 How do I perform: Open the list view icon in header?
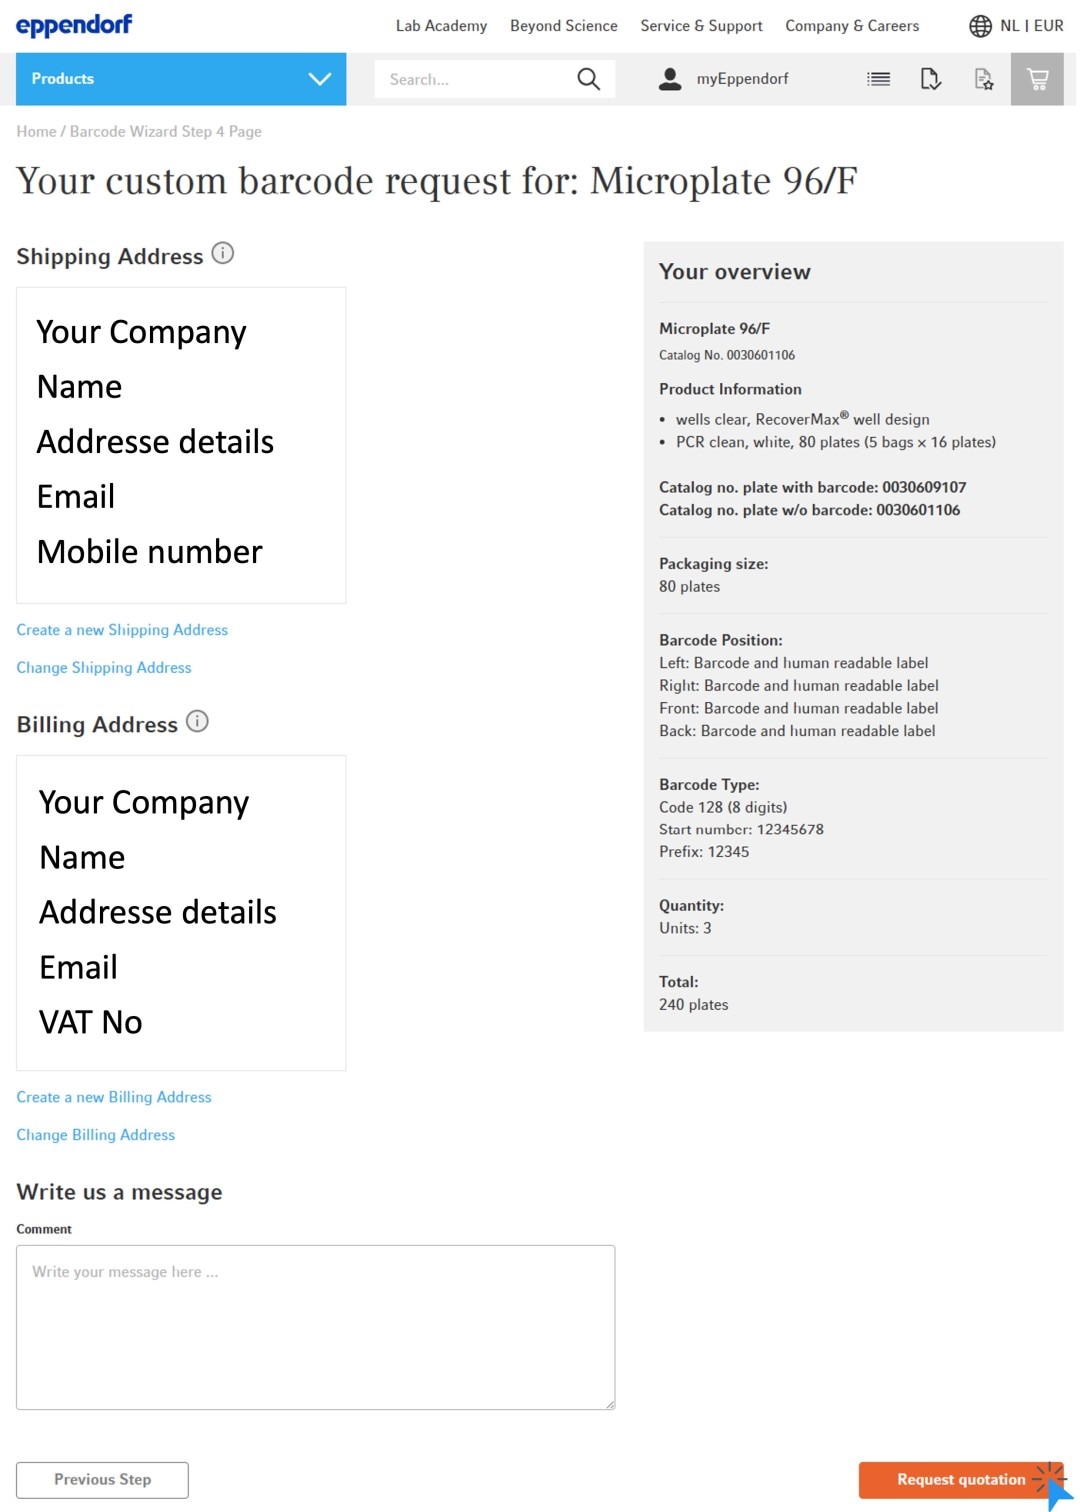(878, 79)
